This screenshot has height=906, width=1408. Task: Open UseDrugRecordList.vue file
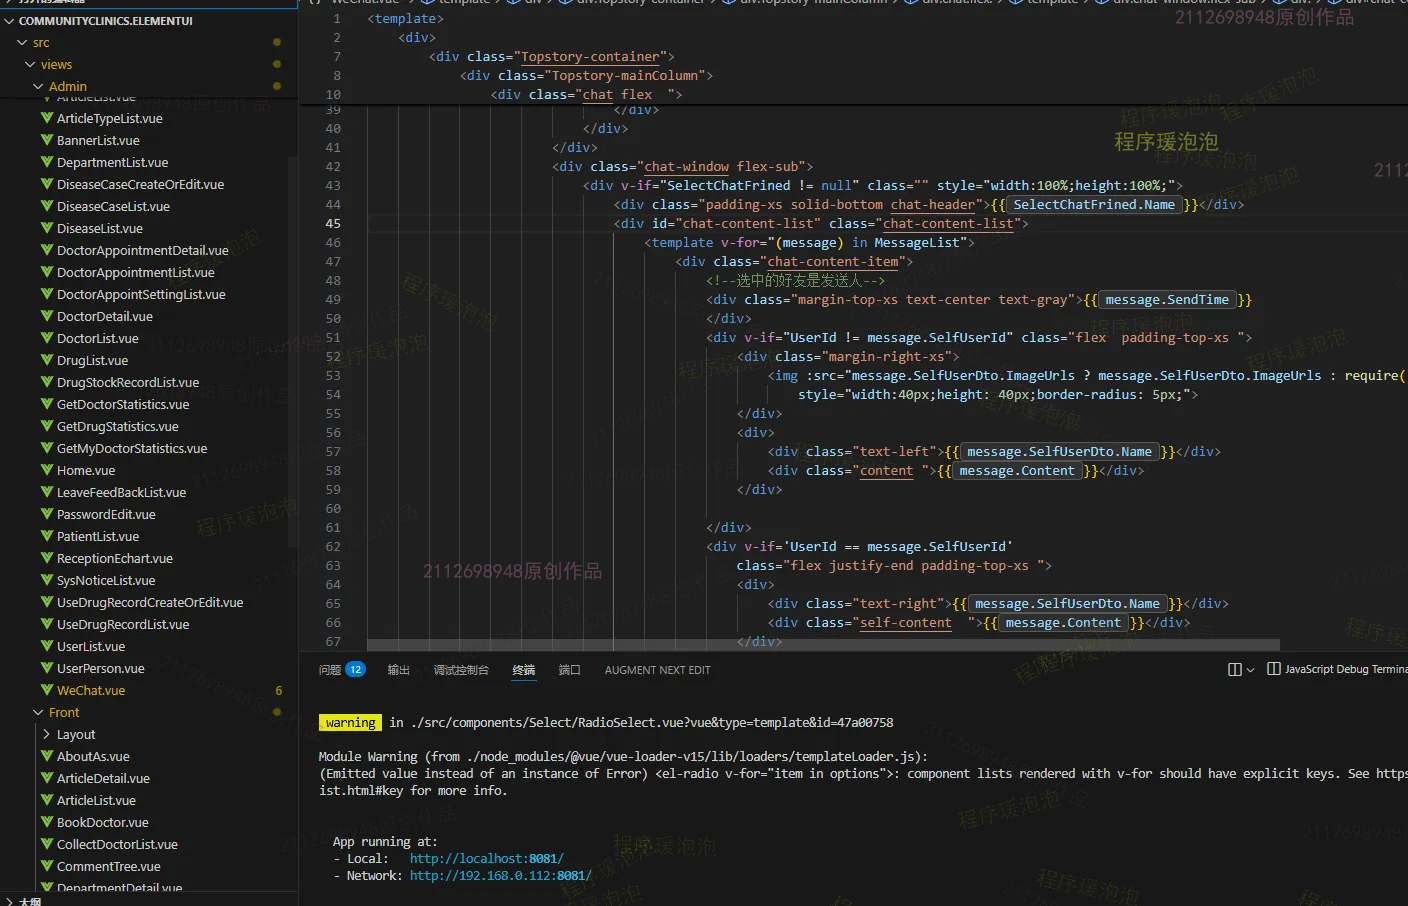click(x=123, y=624)
